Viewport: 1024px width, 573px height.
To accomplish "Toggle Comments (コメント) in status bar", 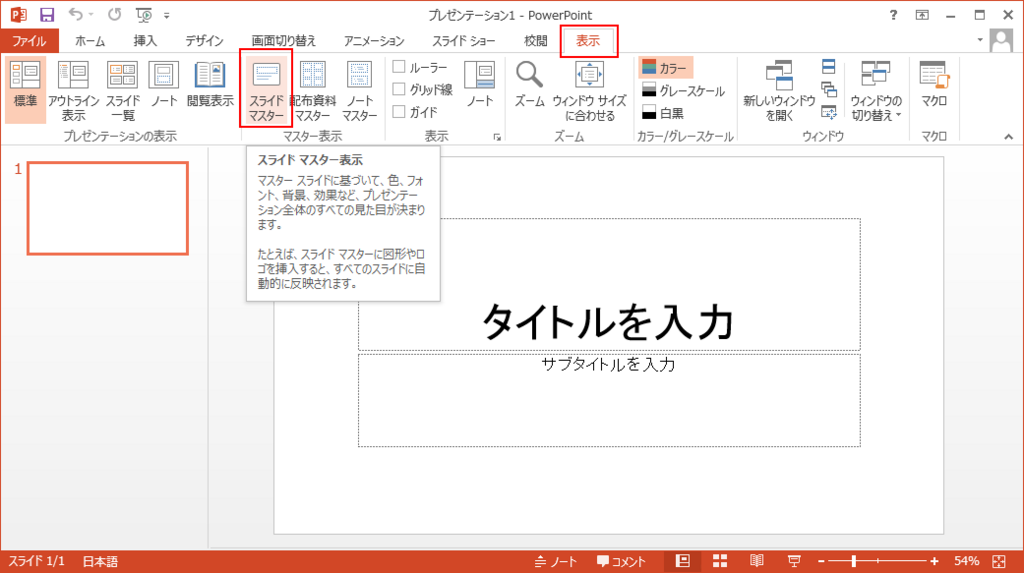I will pos(621,561).
